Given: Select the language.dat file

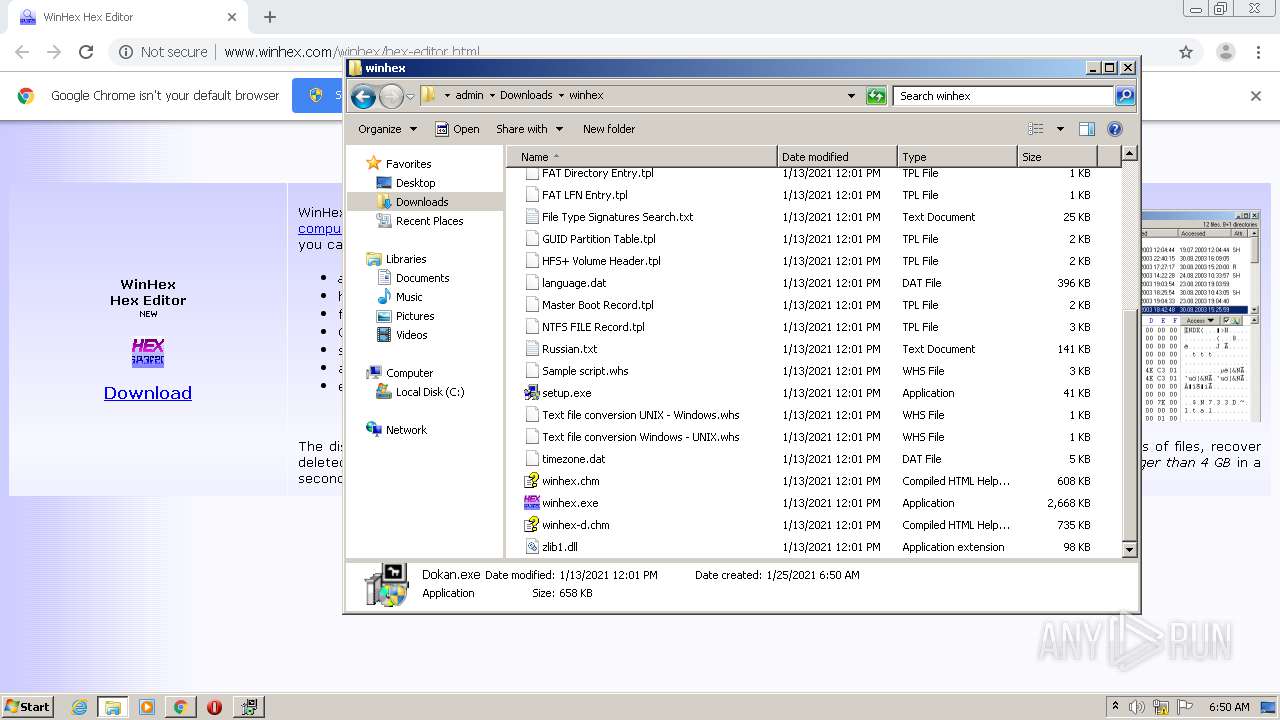Looking at the screenshot, I should pyautogui.click(x=574, y=283).
